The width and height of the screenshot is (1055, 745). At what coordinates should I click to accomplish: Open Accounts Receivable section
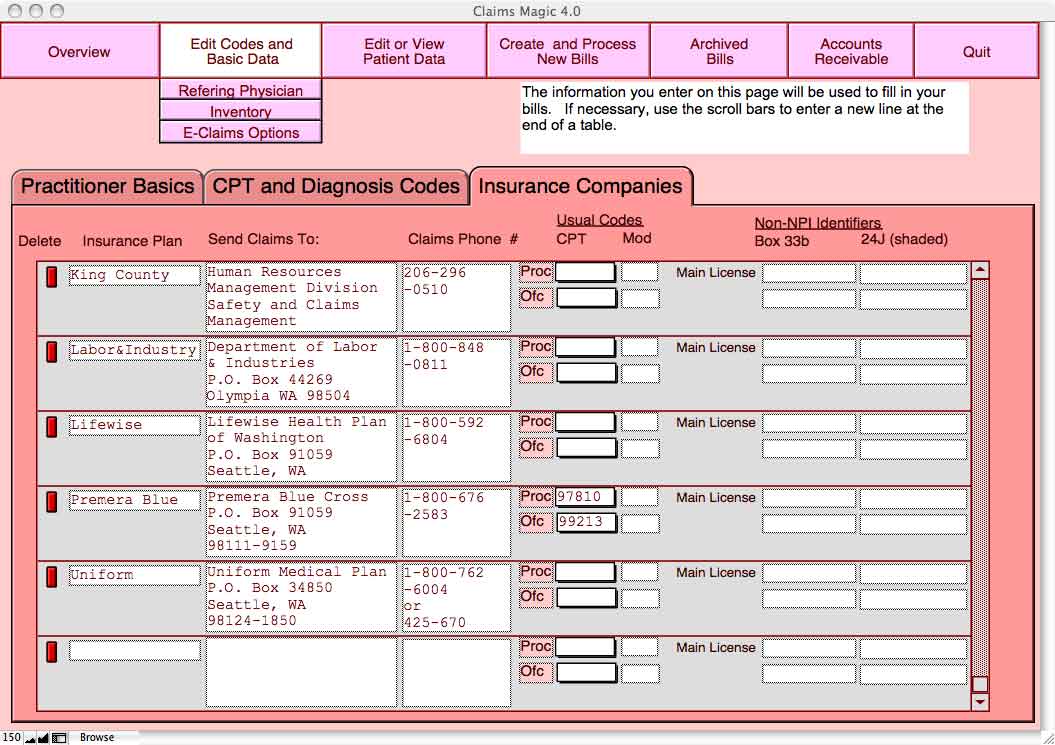pyautogui.click(x=850, y=52)
